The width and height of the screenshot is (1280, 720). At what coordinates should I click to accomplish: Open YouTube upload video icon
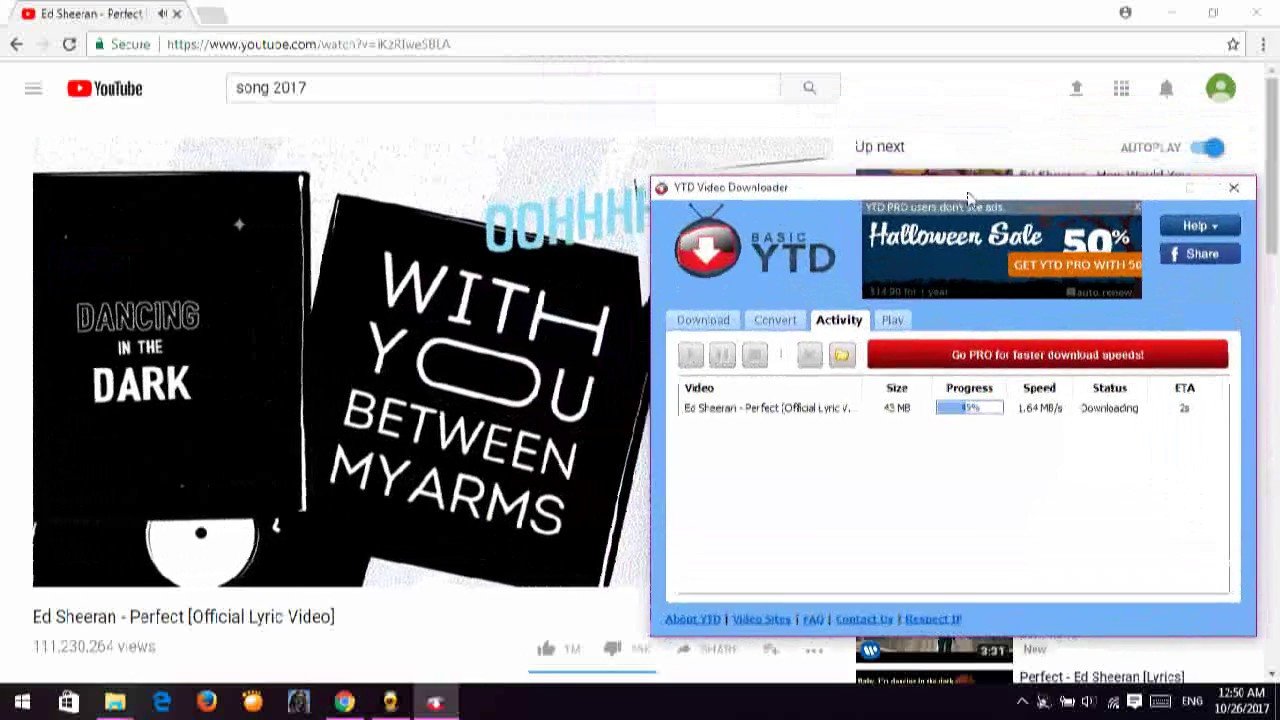tap(1076, 89)
